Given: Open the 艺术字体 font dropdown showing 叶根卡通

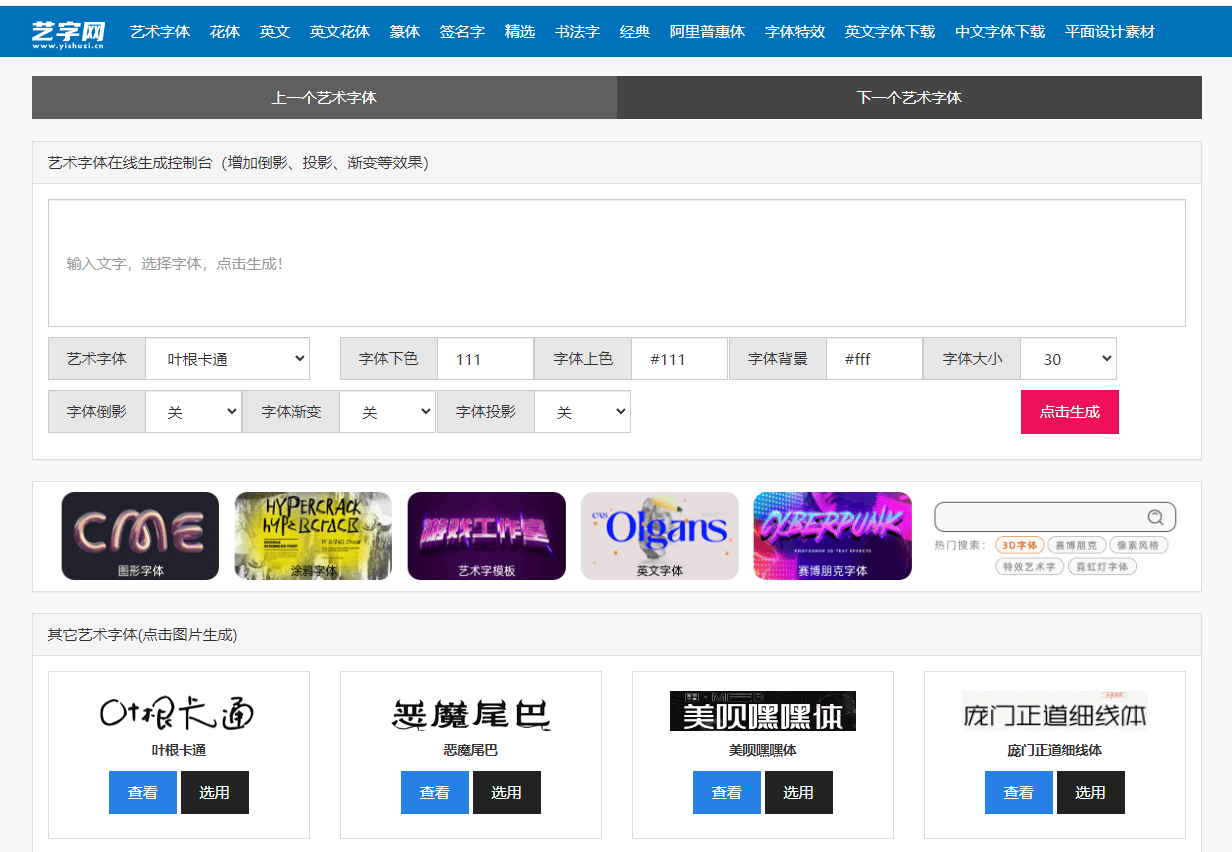Looking at the screenshot, I should (x=227, y=358).
